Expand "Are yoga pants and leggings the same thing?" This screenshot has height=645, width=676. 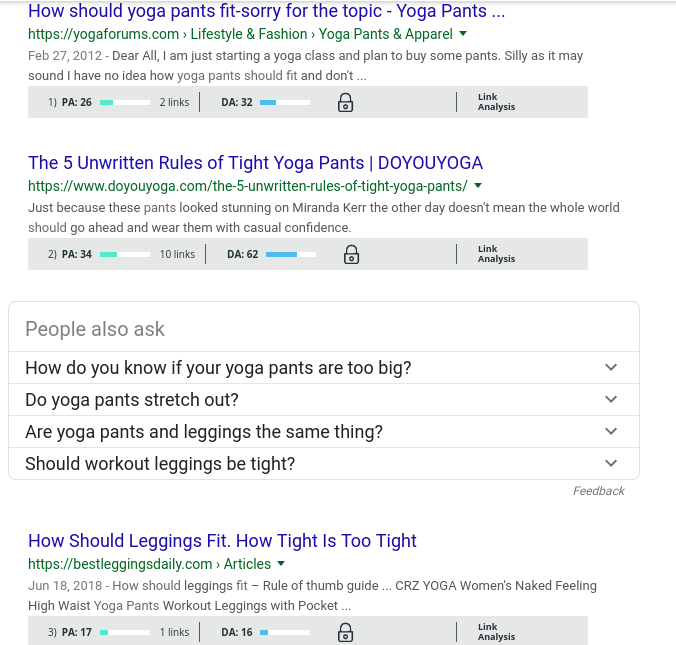[x=324, y=432]
